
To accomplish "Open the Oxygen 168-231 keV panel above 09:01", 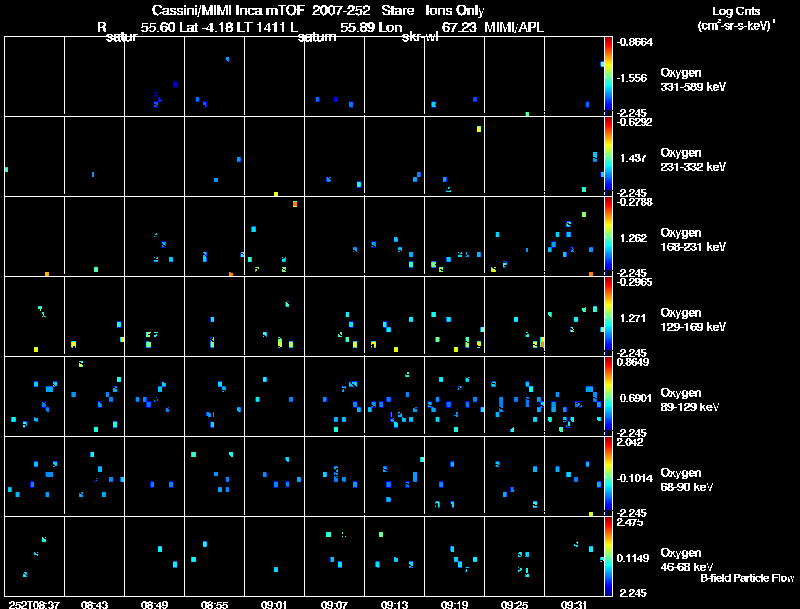I will coord(274,236).
